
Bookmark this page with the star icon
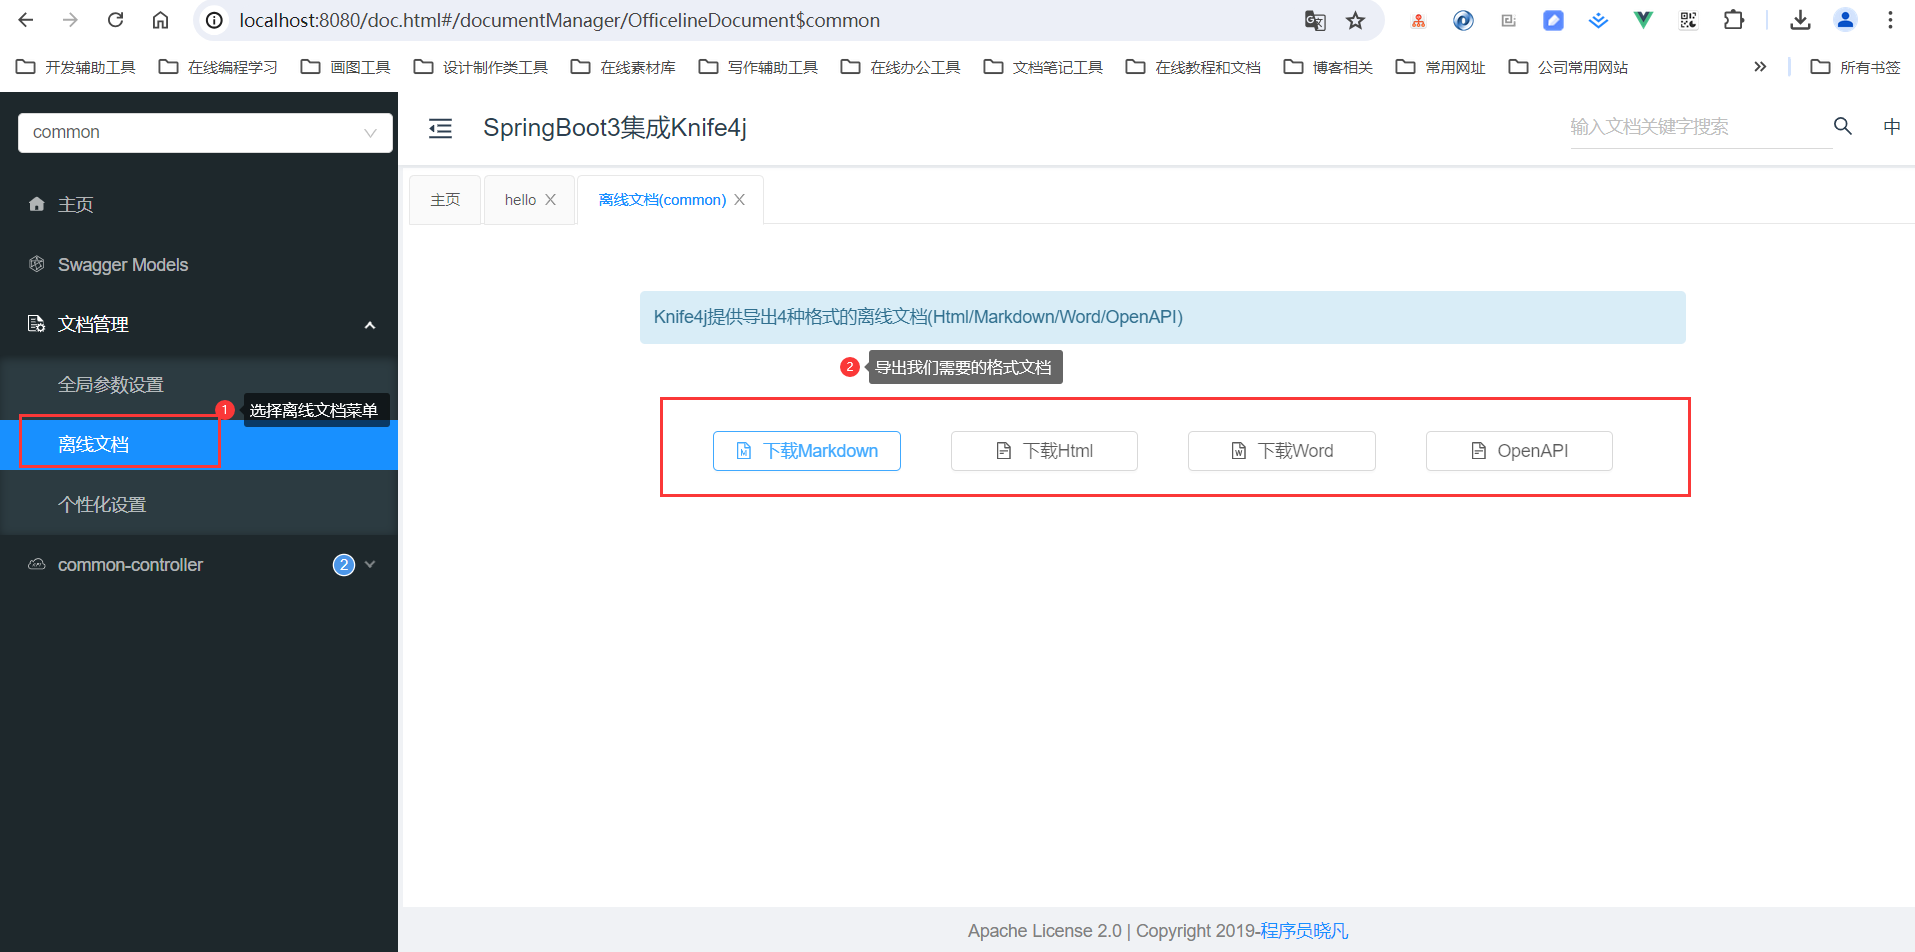click(1356, 20)
